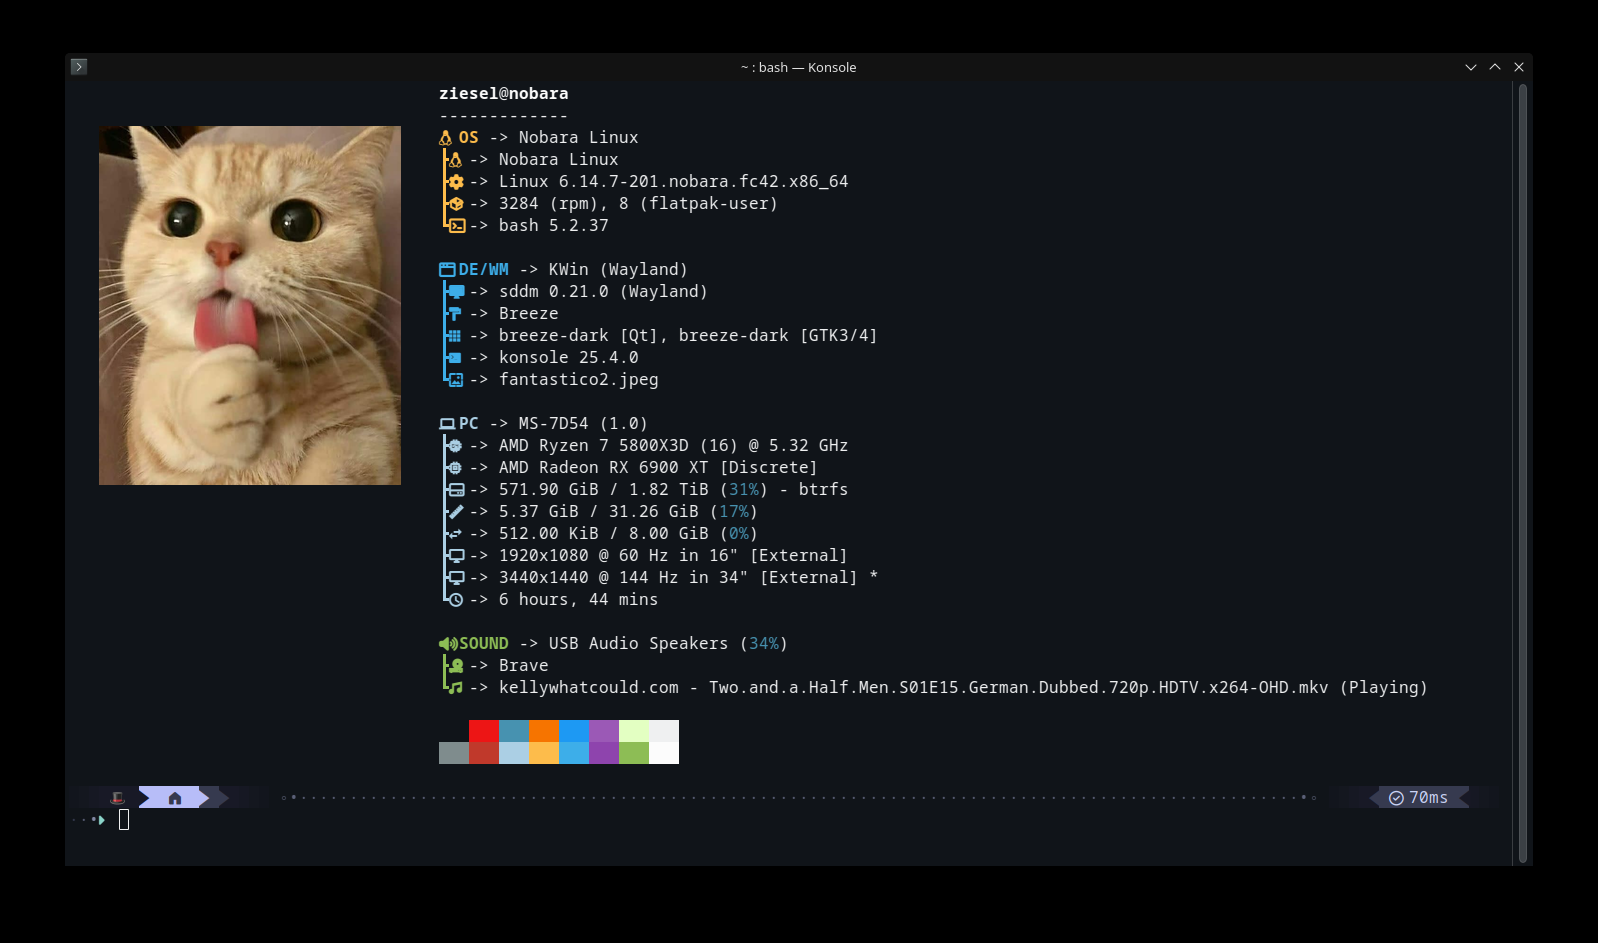Click the 70ms execution time indicator
The height and width of the screenshot is (943, 1598).
(1419, 798)
